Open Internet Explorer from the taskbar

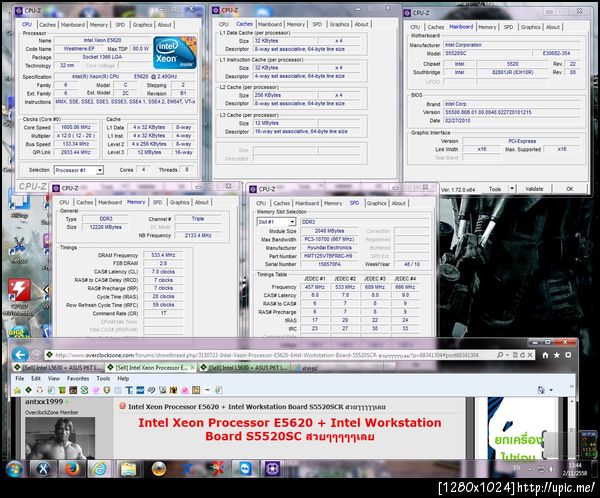[x=99, y=469]
